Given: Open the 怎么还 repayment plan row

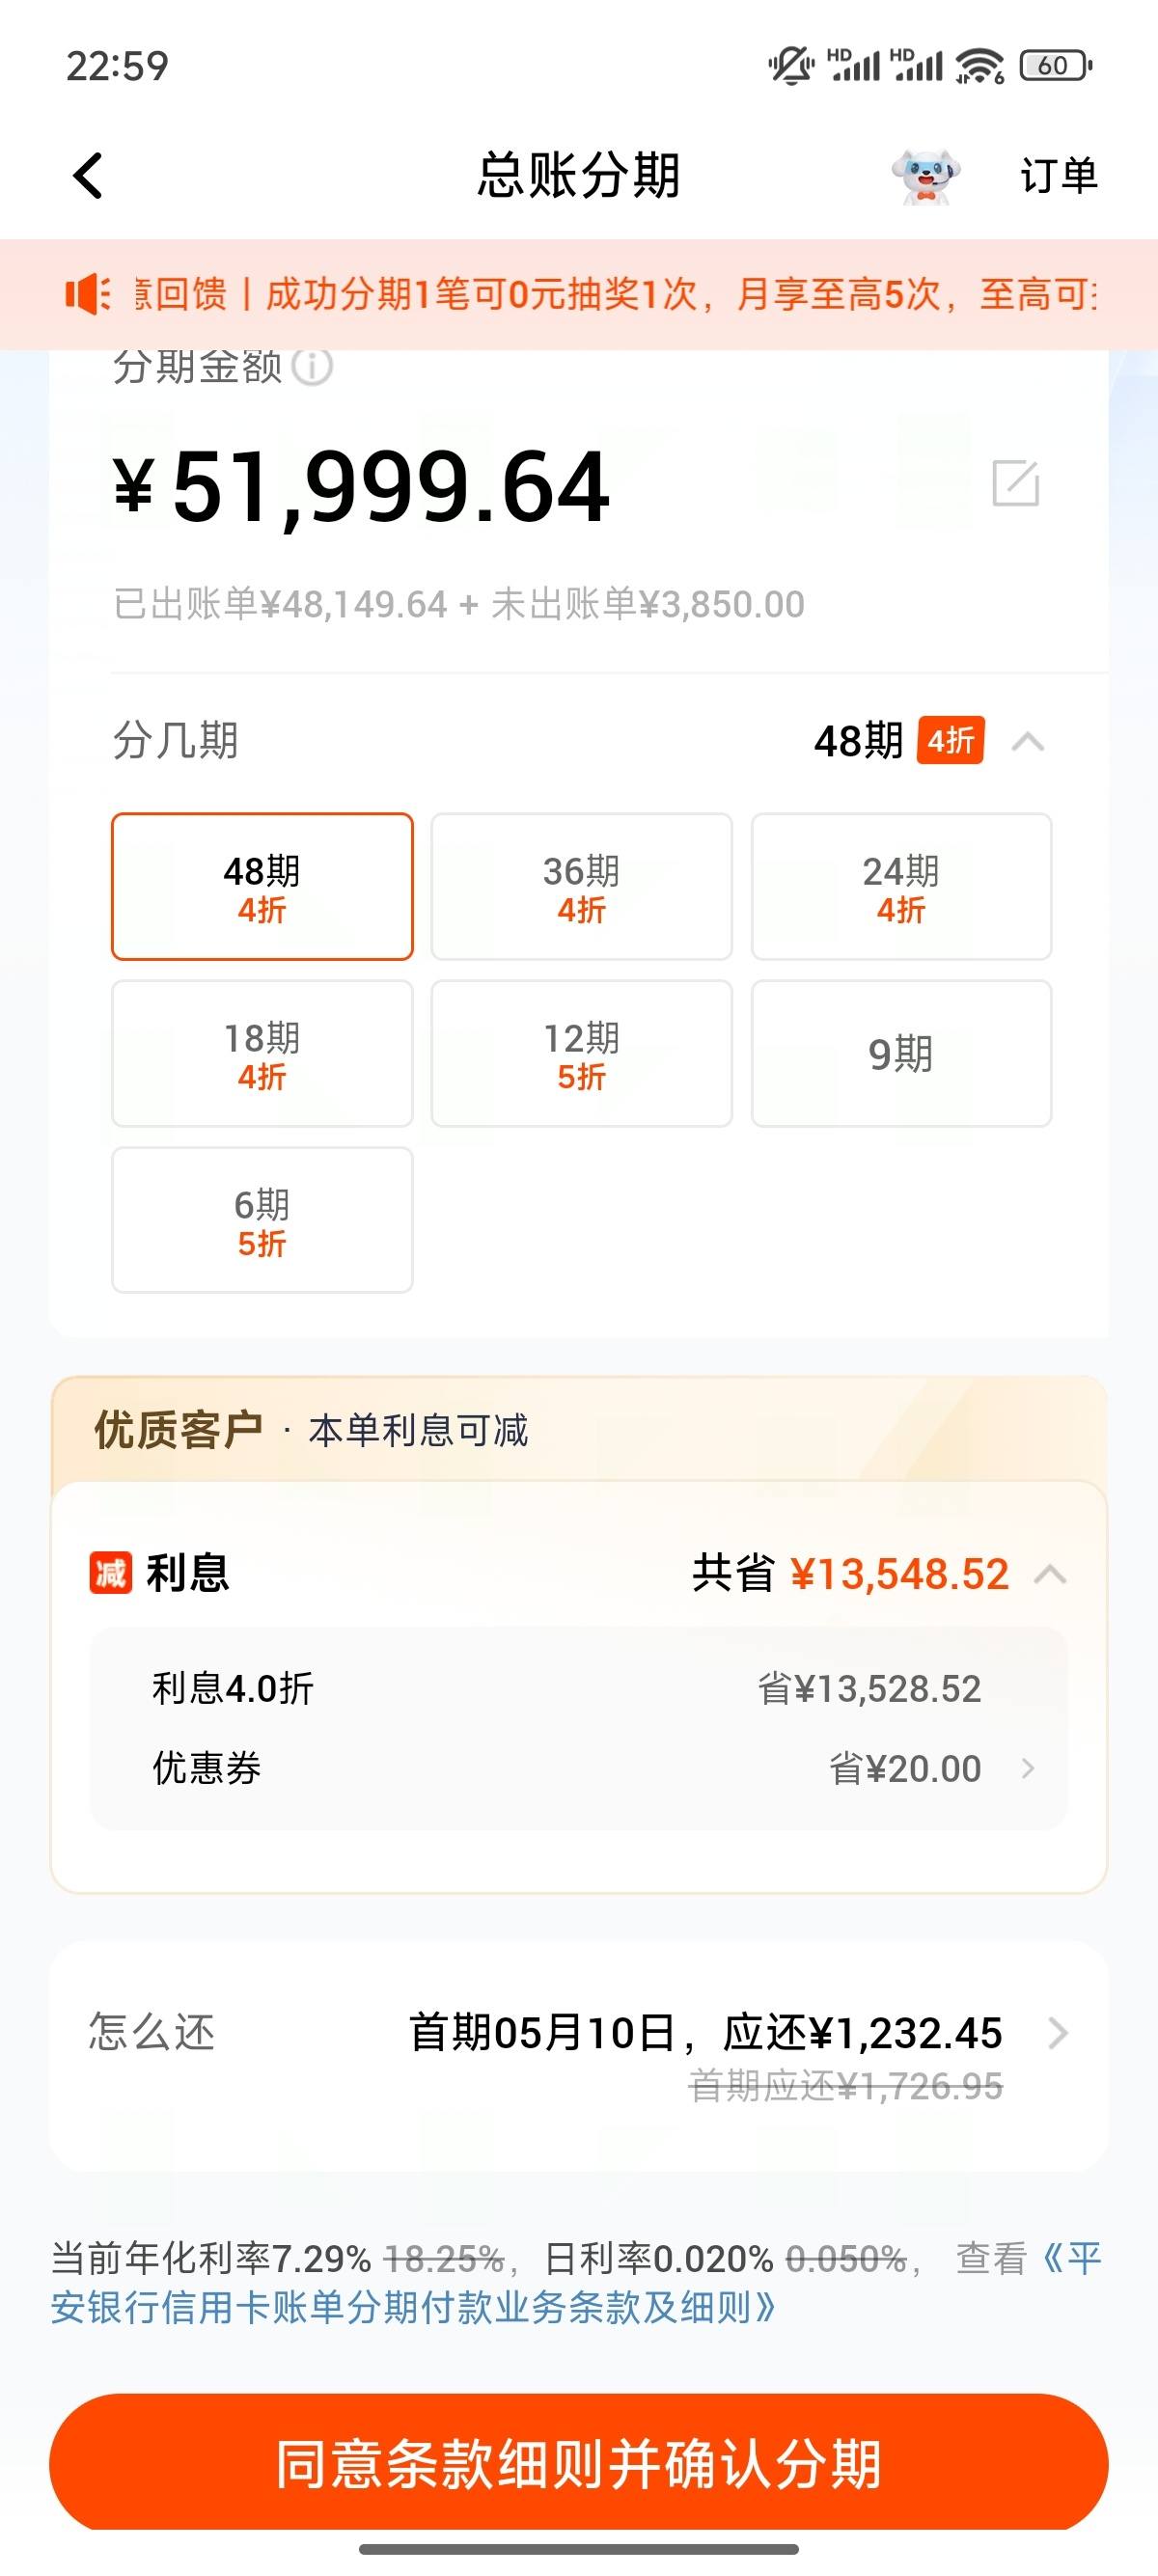Looking at the screenshot, I should click(x=579, y=2054).
